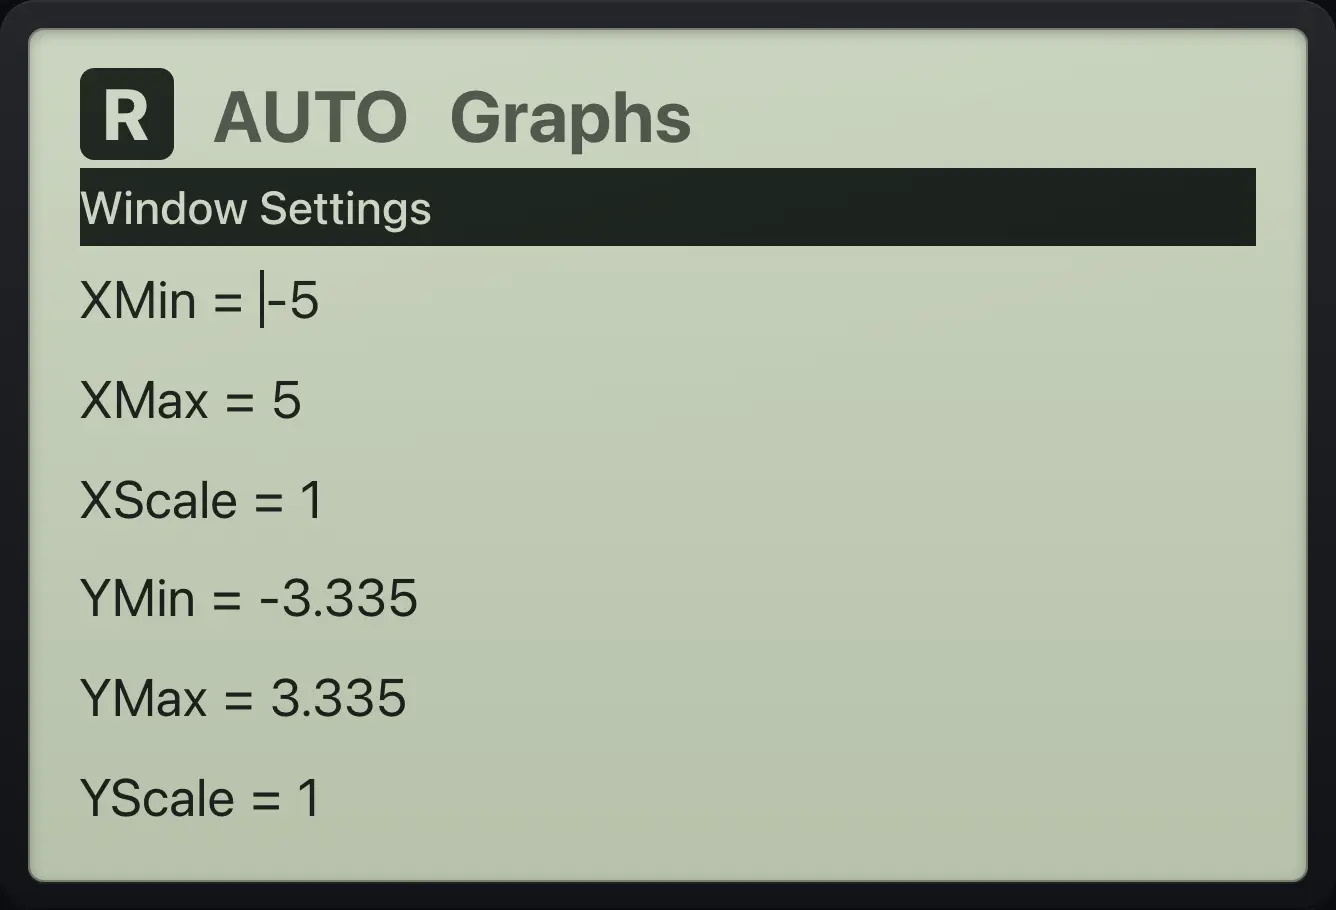Click the equals sign in XScale row
This screenshot has height=910, width=1336.
(x=268, y=502)
